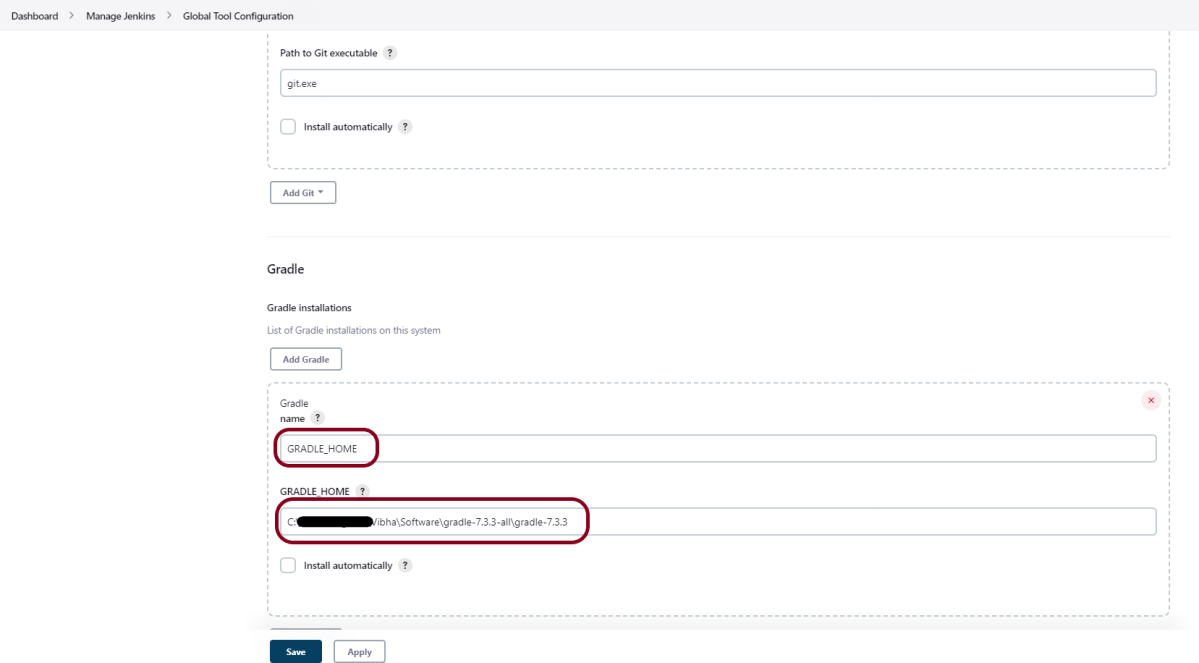Select Global Tool Configuration breadcrumb
Image resolution: width=1199 pixels, height=663 pixels.
[238, 16]
